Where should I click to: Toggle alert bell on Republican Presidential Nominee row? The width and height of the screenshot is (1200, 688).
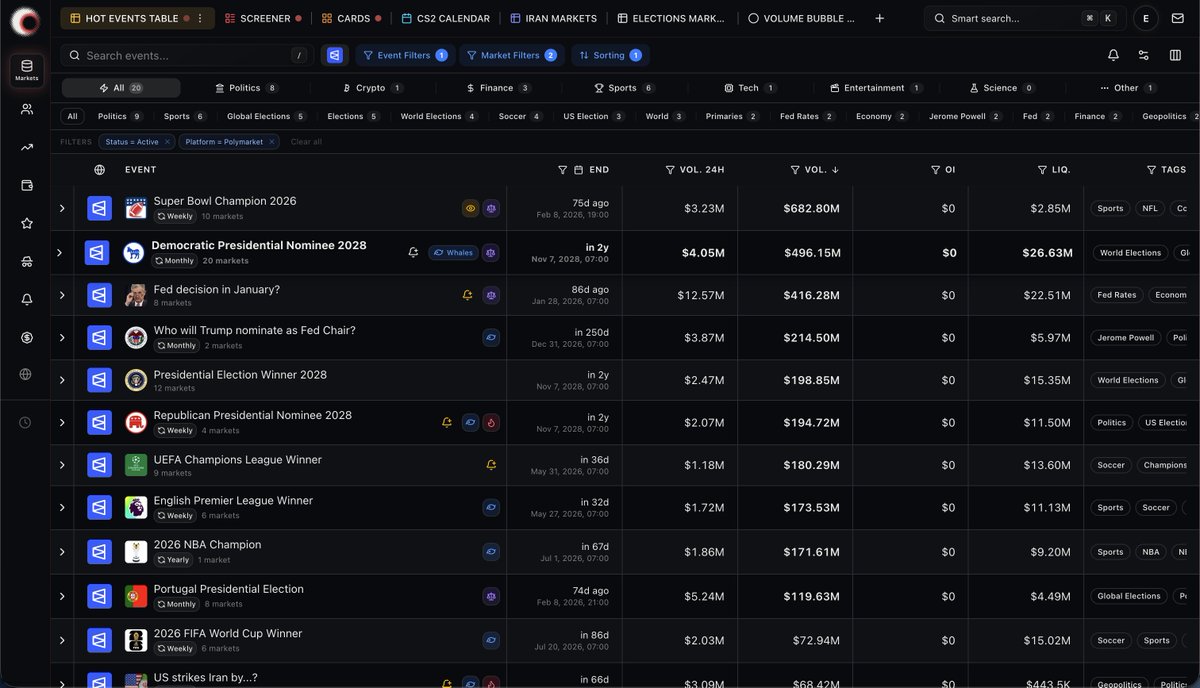[447, 423]
